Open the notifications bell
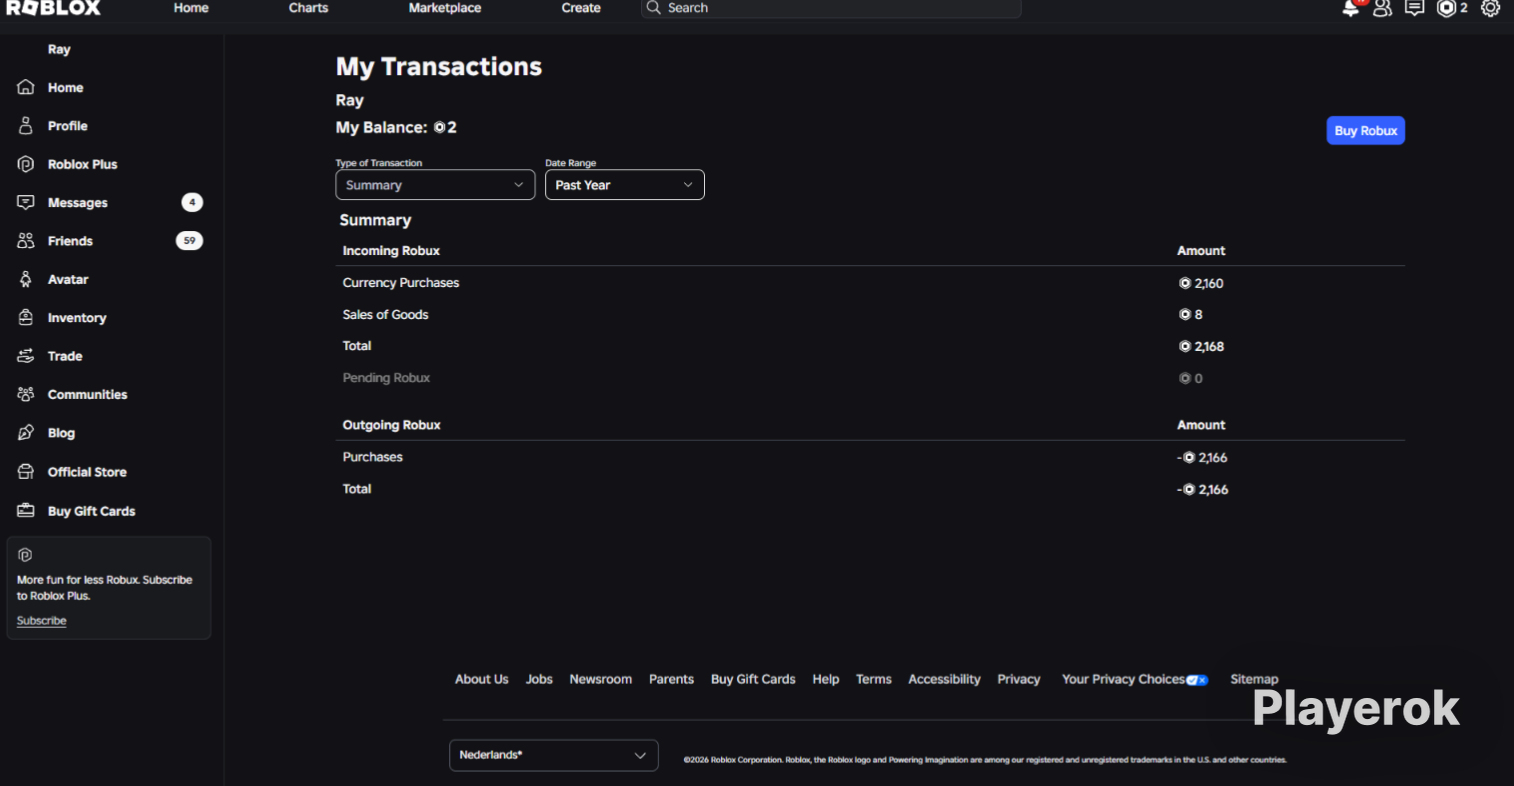 (1351, 8)
